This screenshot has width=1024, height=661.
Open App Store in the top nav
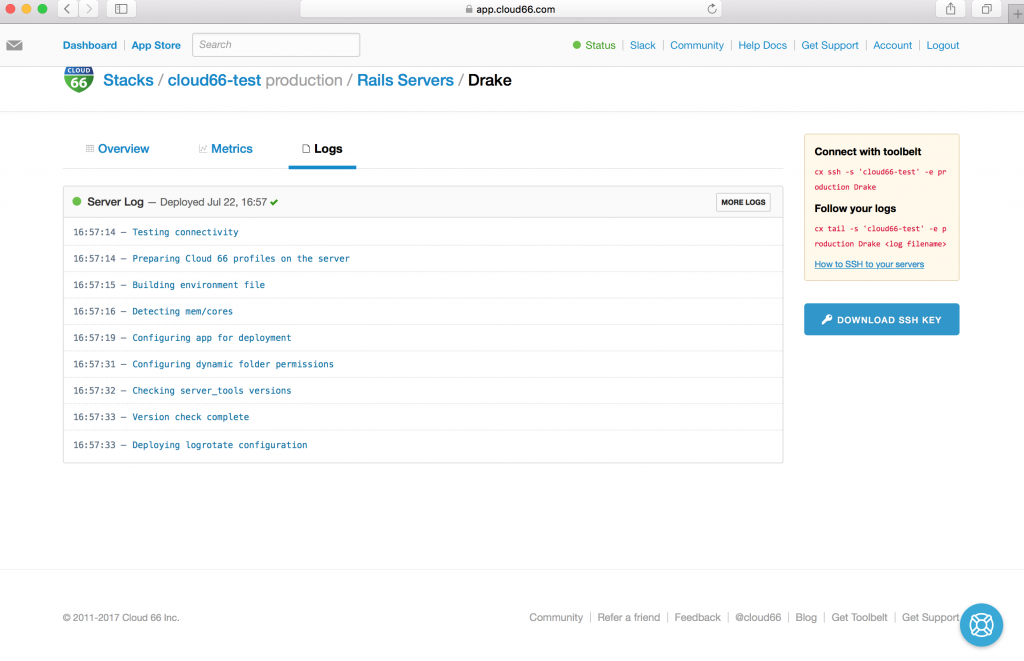(x=156, y=45)
